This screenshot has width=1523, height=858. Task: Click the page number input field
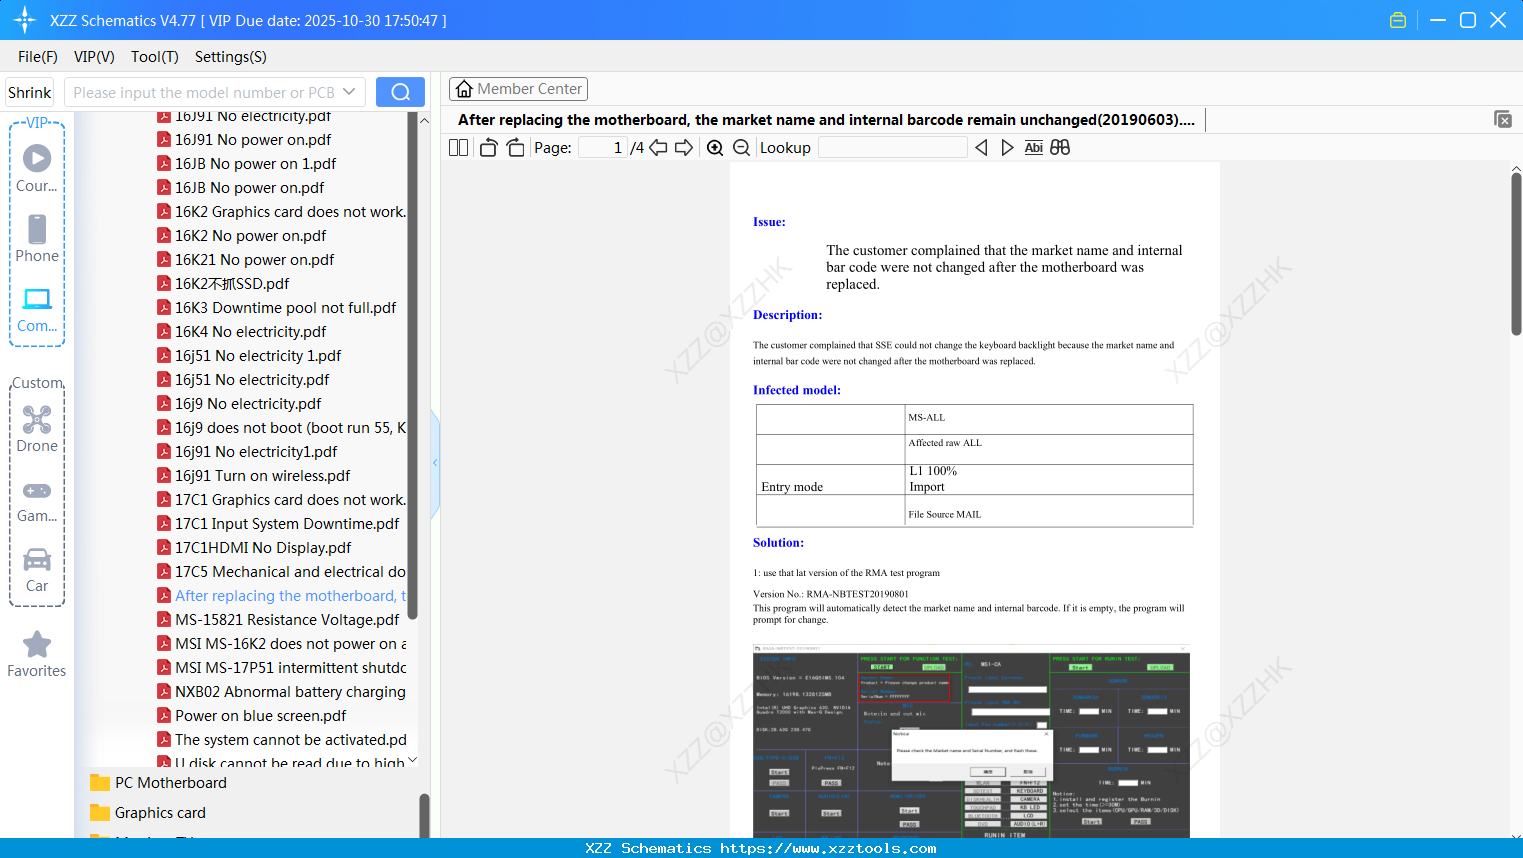pos(603,148)
